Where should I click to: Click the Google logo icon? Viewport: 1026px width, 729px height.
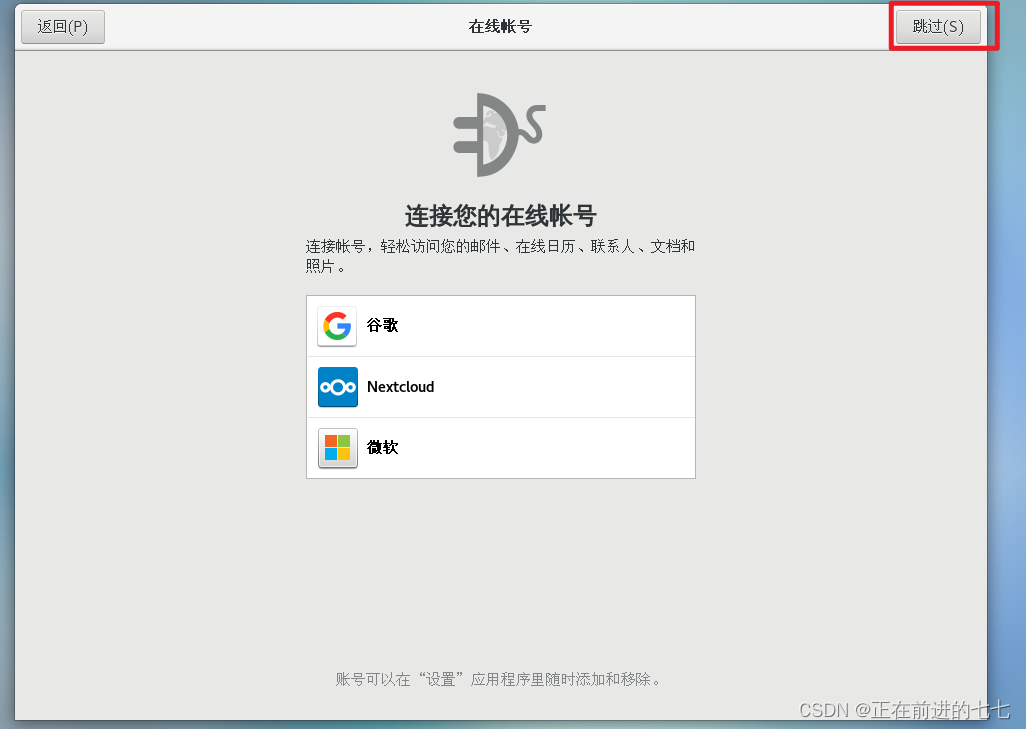[x=337, y=326]
